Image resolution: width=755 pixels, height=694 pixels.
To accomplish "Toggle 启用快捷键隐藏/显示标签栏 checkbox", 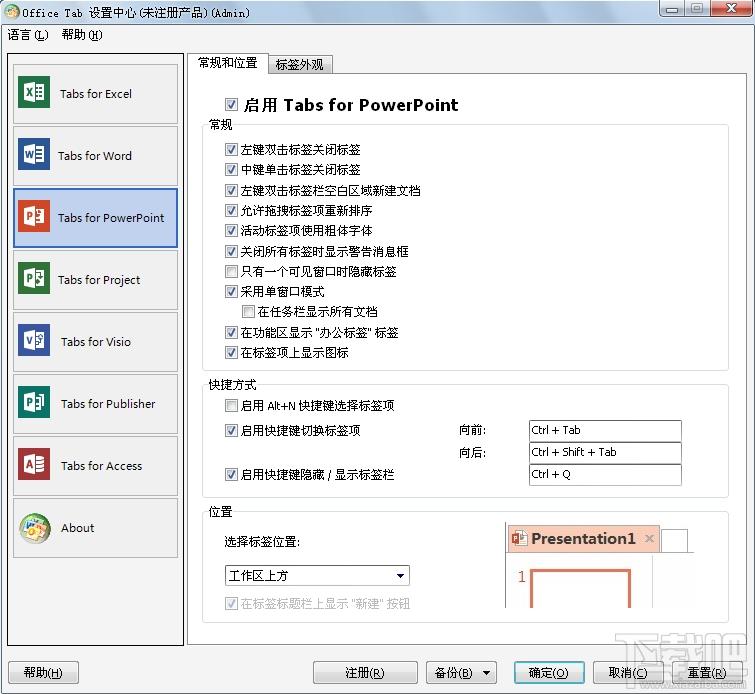I will (231, 475).
